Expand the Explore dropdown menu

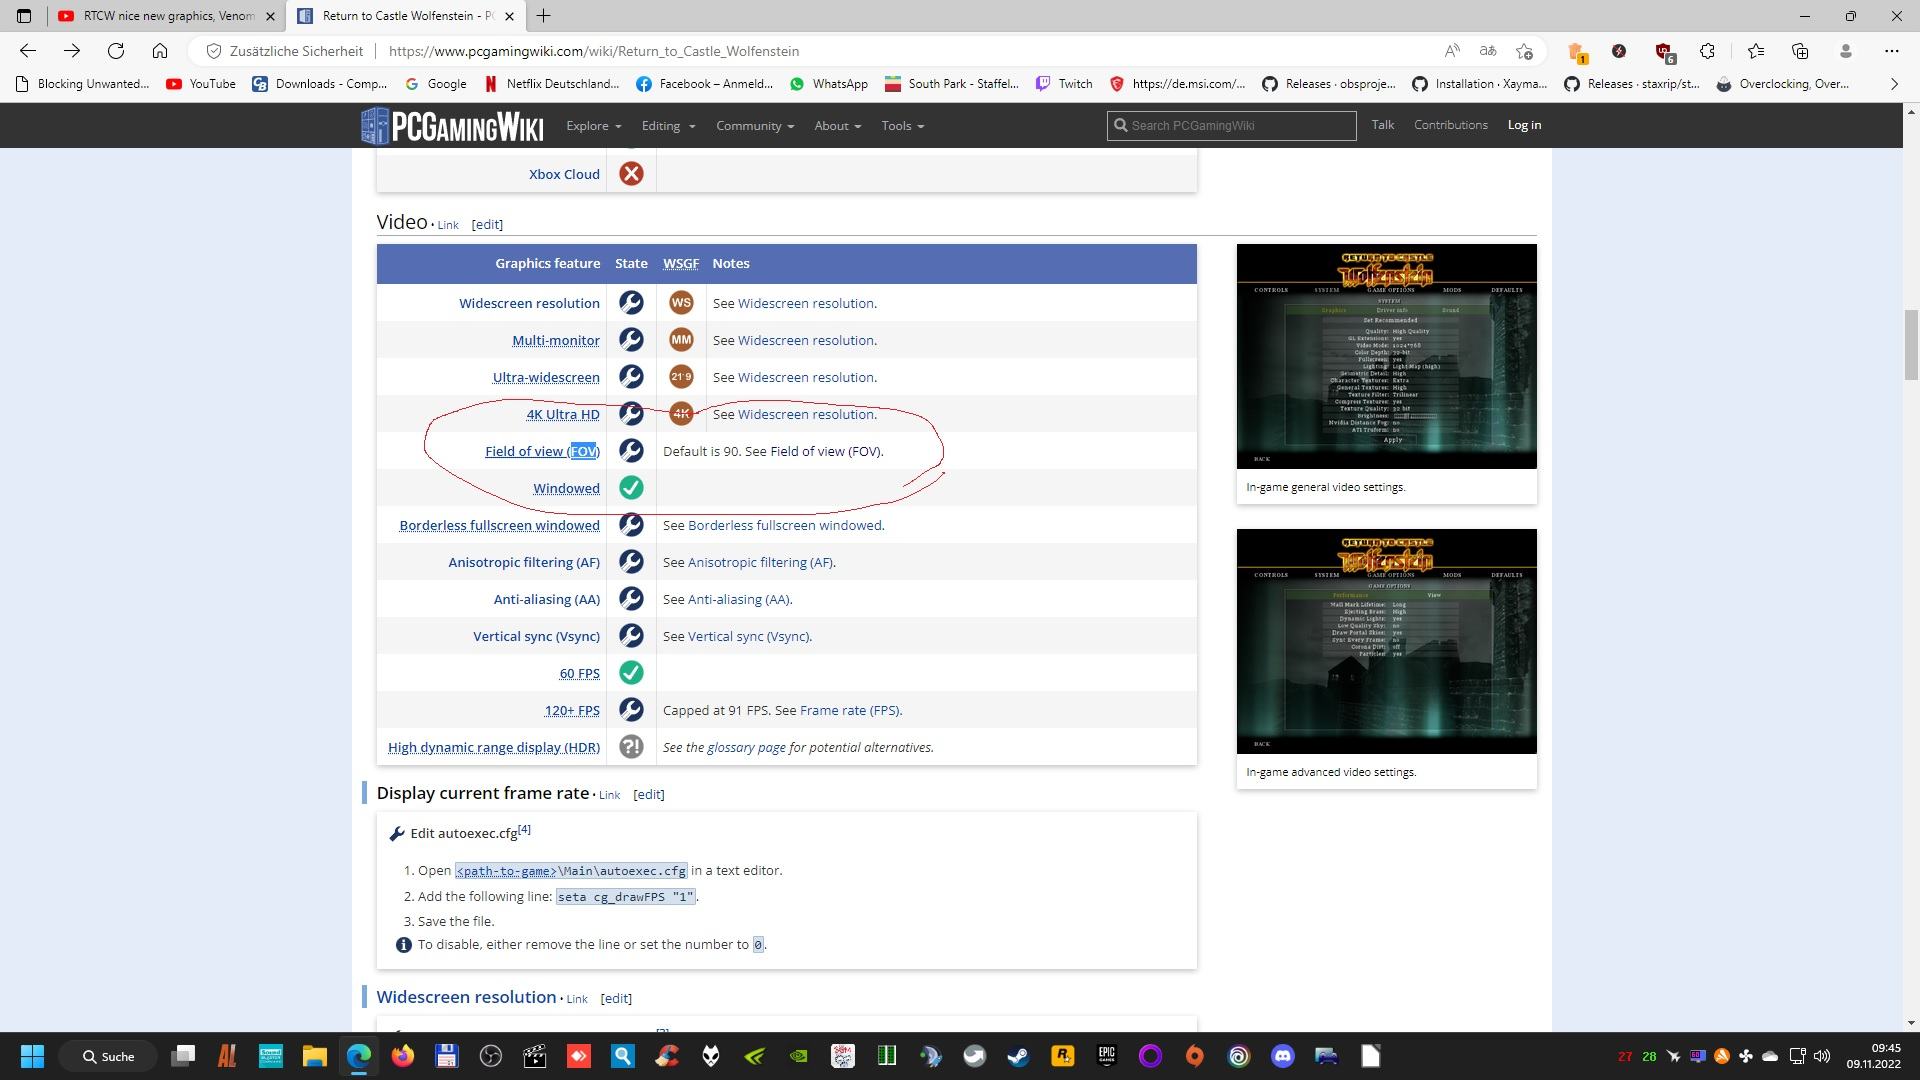594,126
